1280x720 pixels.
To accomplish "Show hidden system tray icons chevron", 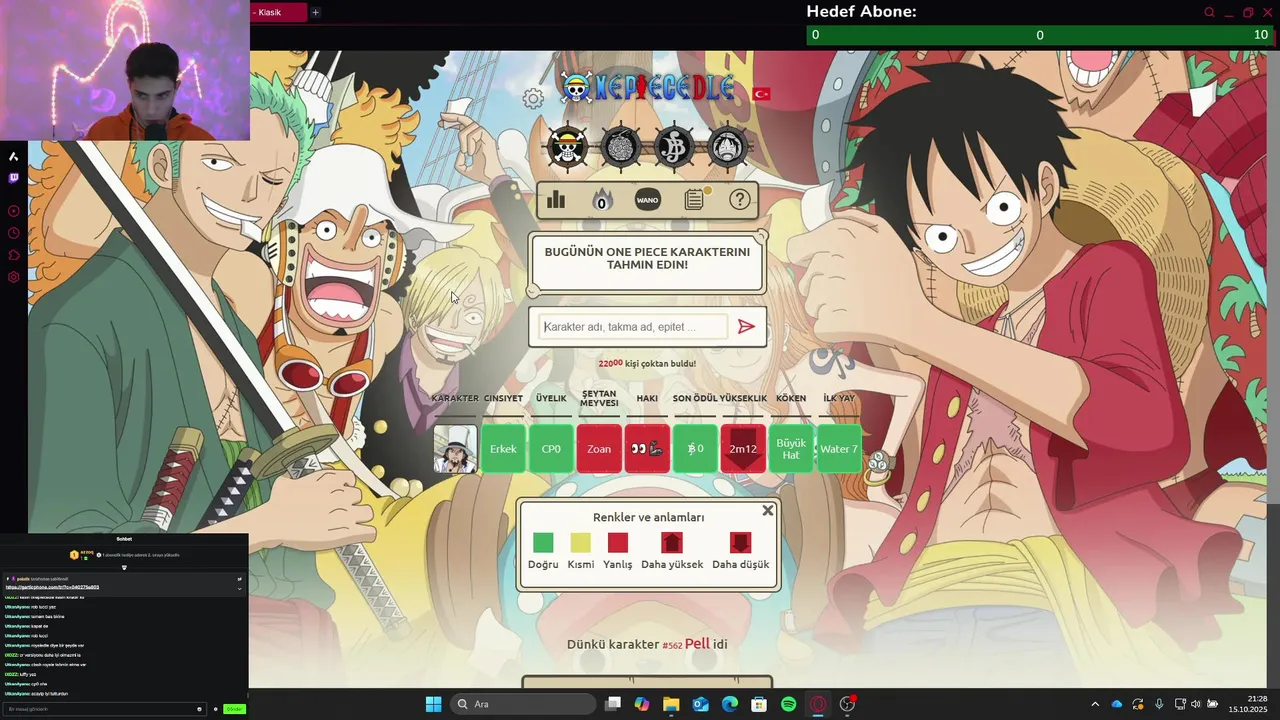I will 1095,704.
